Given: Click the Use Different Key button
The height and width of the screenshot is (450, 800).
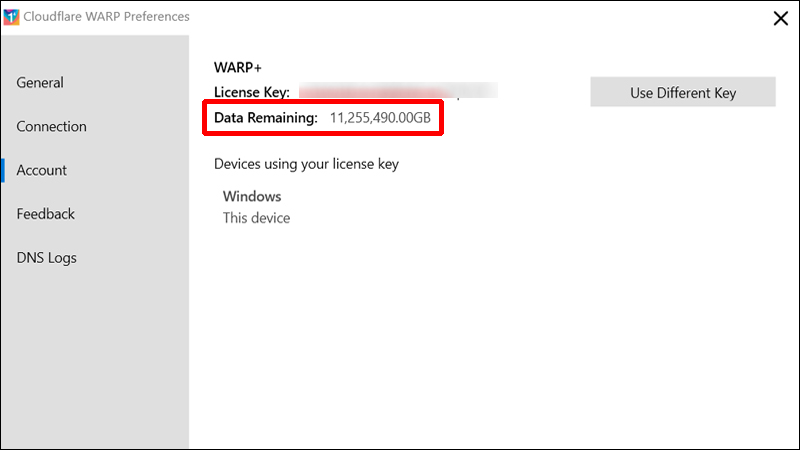Looking at the screenshot, I should [683, 92].
